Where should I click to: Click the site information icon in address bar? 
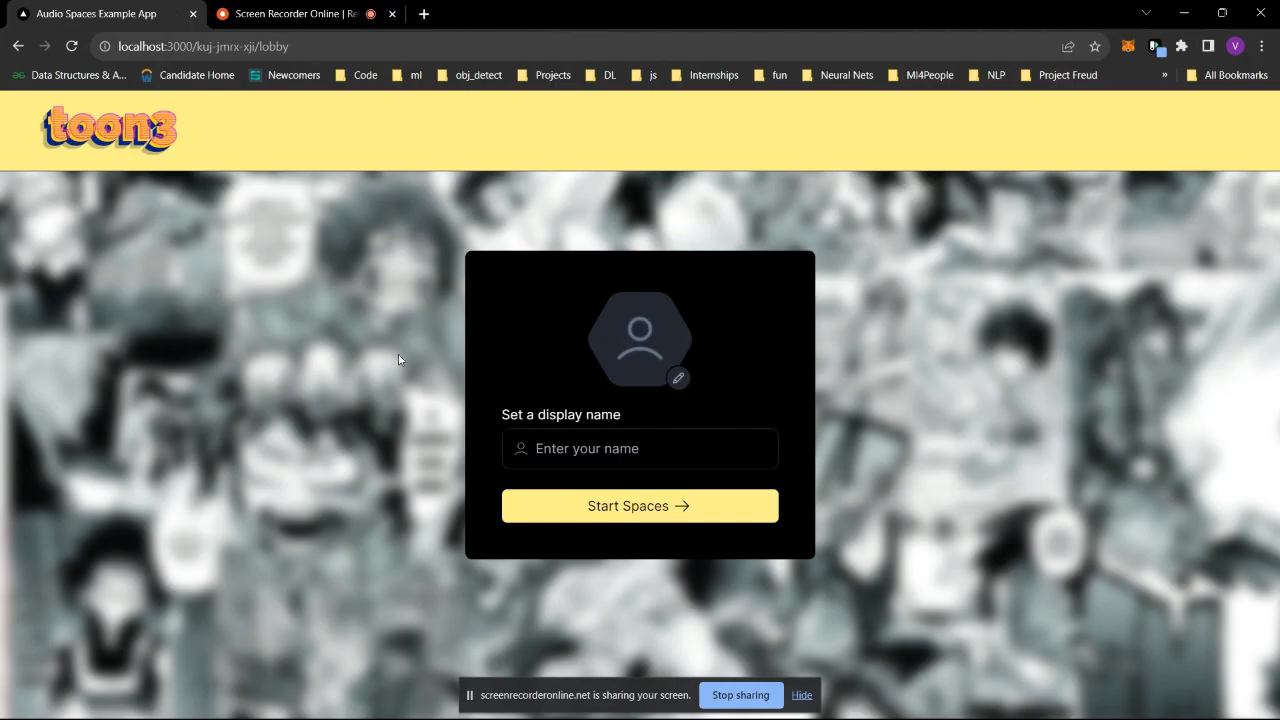pyautogui.click(x=104, y=46)
